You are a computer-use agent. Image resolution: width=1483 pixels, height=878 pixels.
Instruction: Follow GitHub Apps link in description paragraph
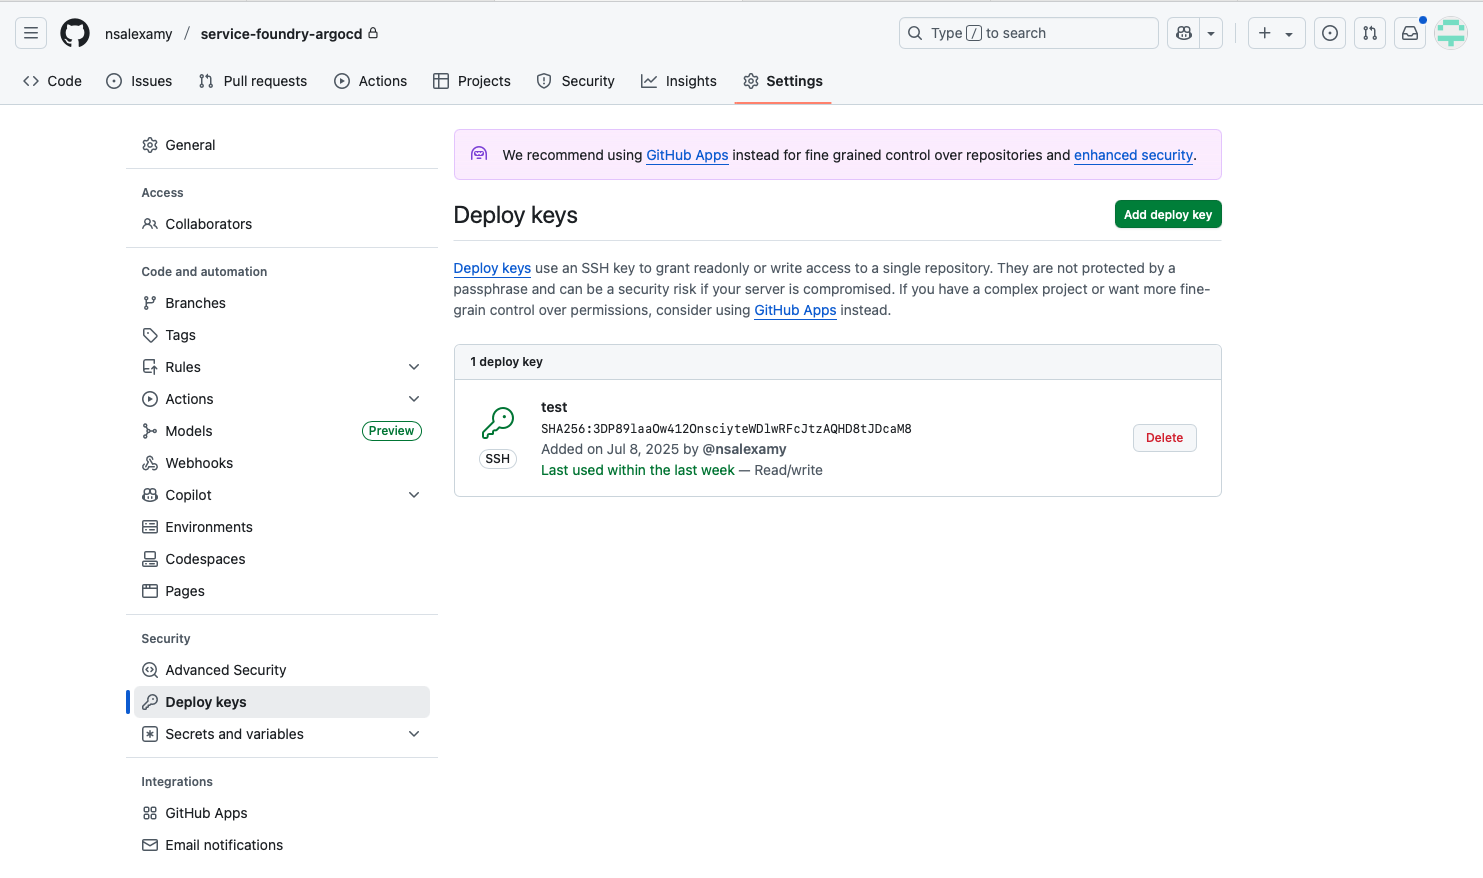coord(795,310)
